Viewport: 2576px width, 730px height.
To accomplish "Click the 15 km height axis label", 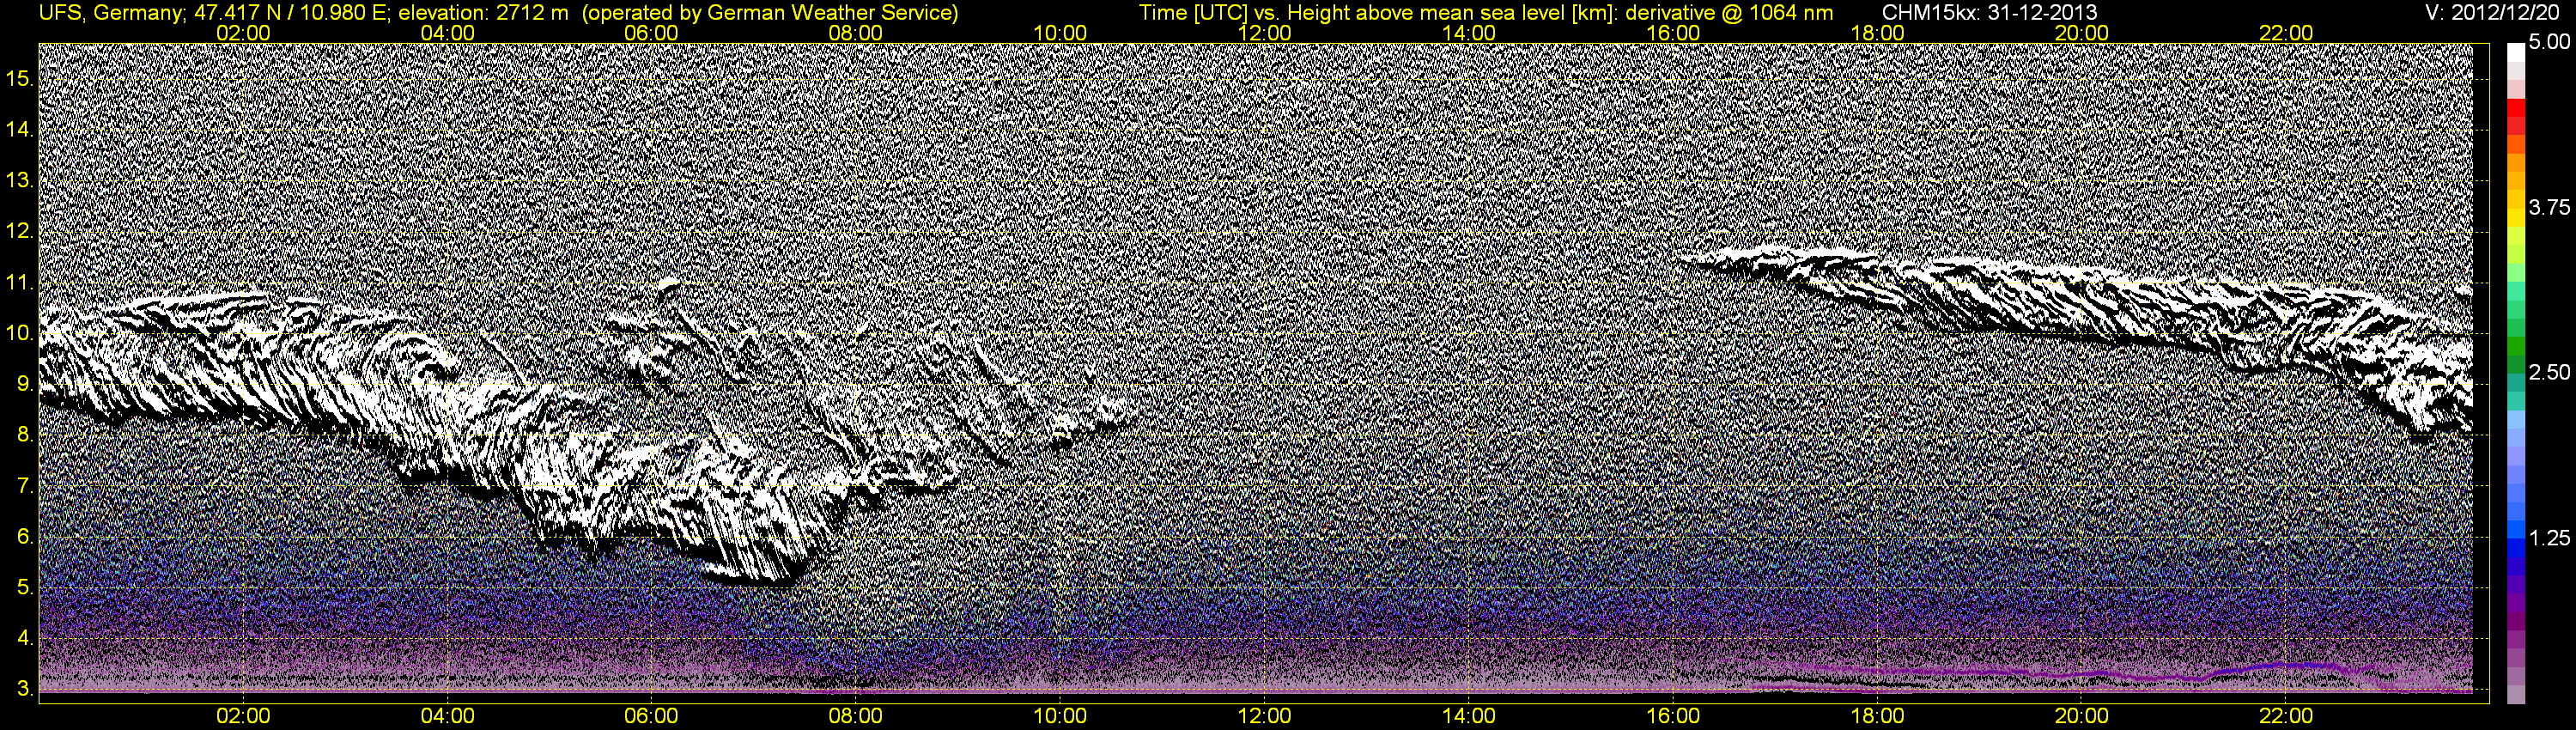I will (19, 78).
